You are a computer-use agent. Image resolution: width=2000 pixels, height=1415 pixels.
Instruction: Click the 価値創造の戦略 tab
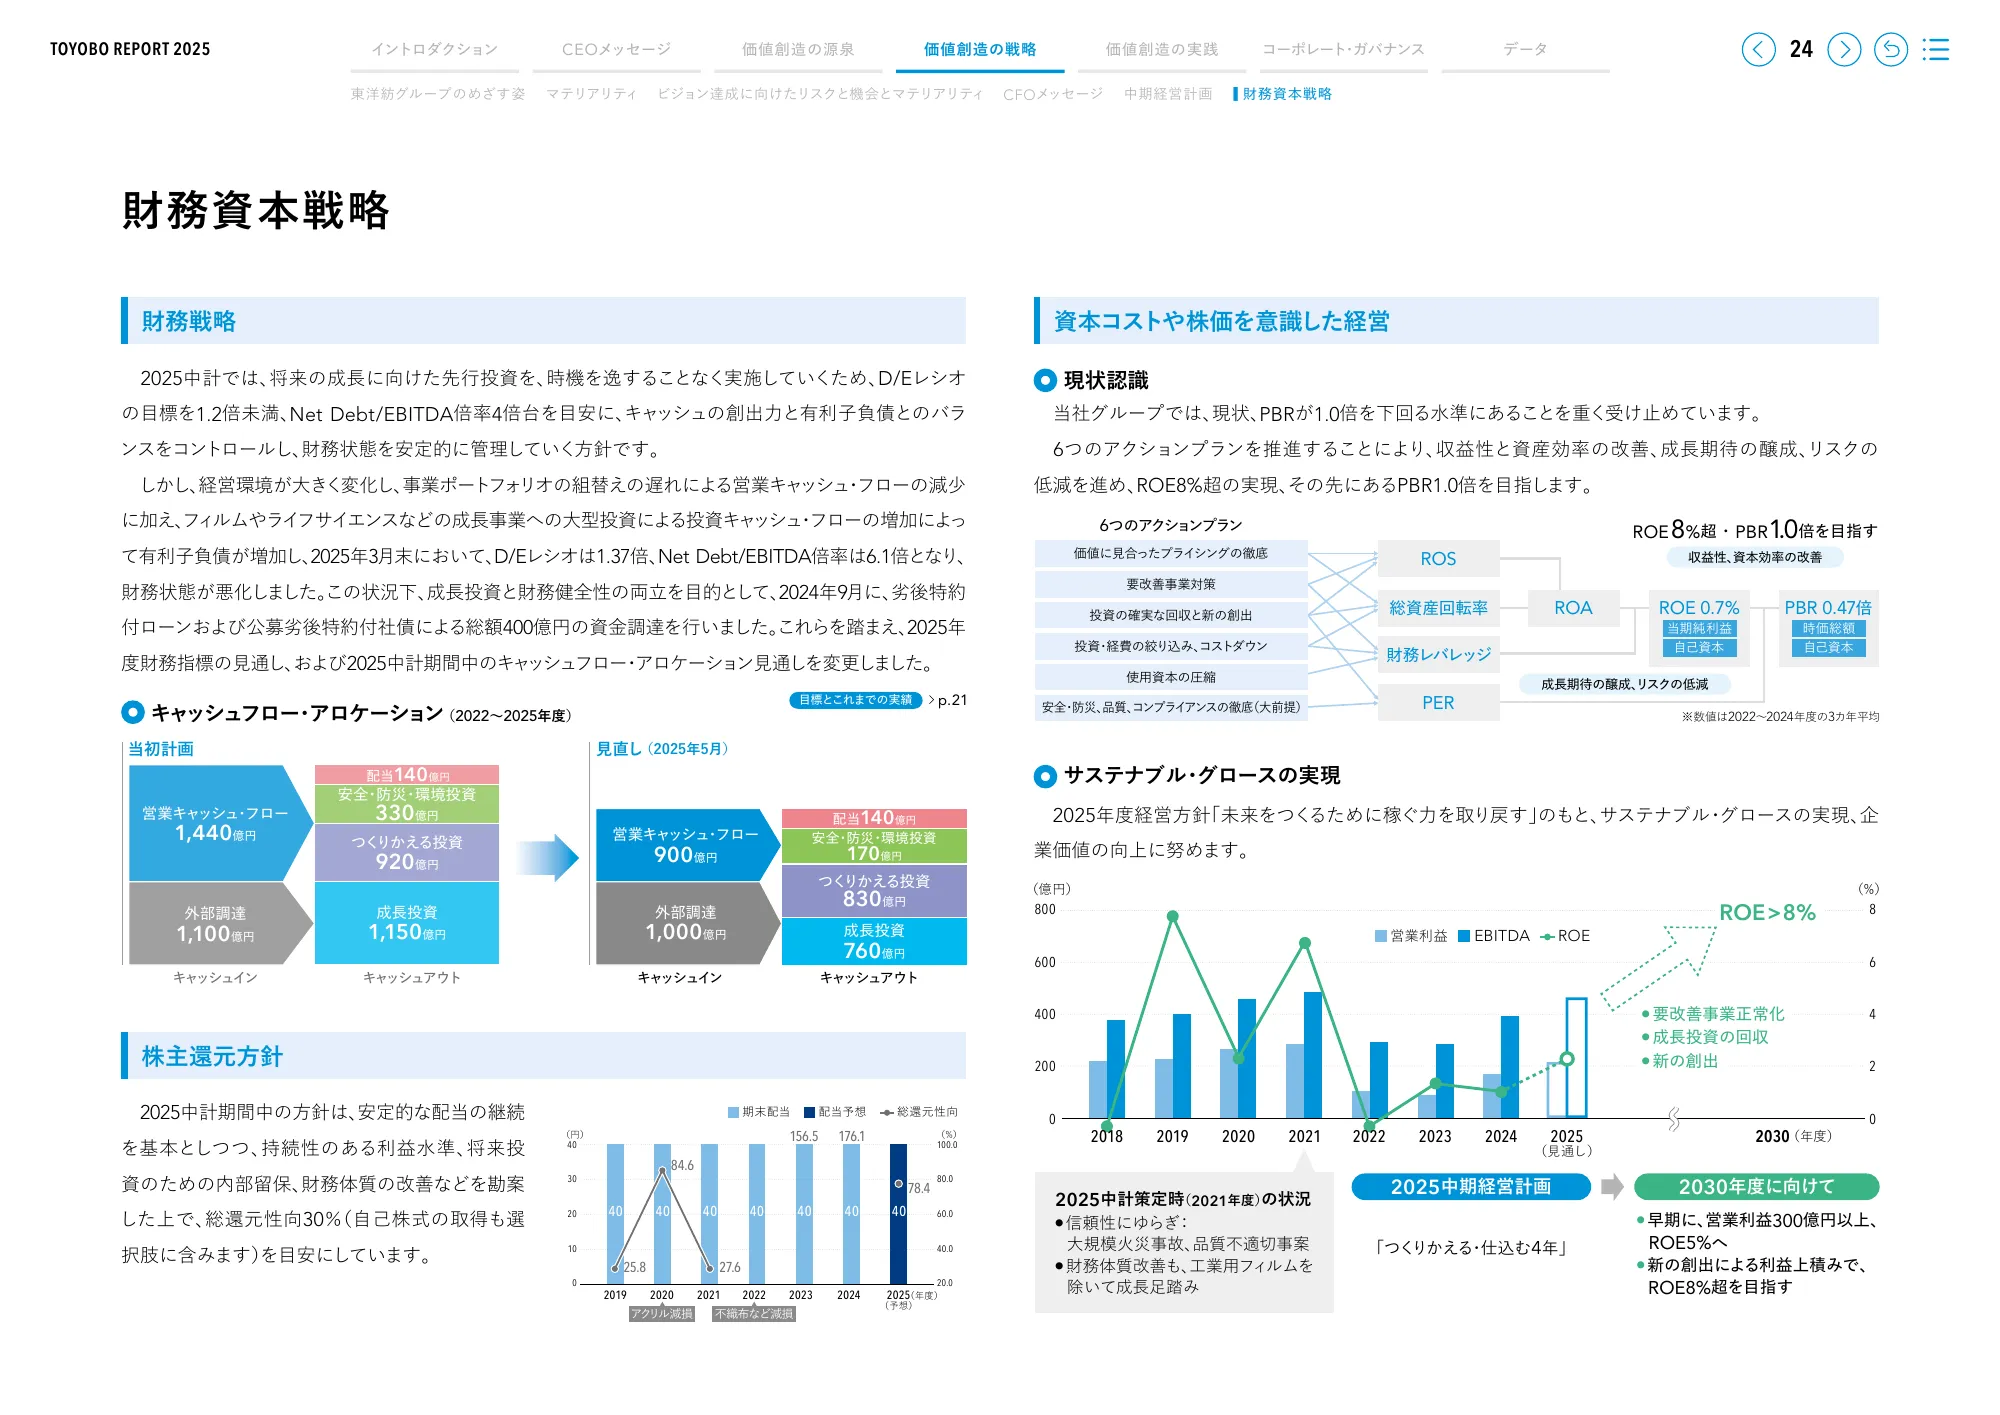coord(978,47)
